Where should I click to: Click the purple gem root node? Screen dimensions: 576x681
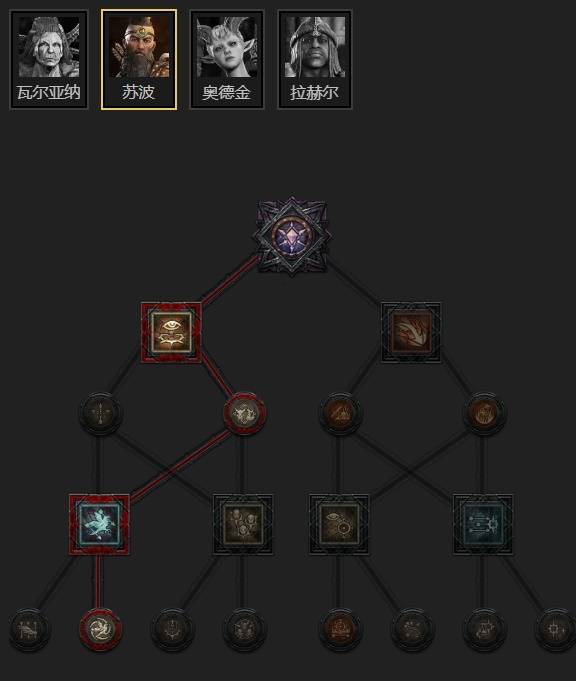point(292,237)
